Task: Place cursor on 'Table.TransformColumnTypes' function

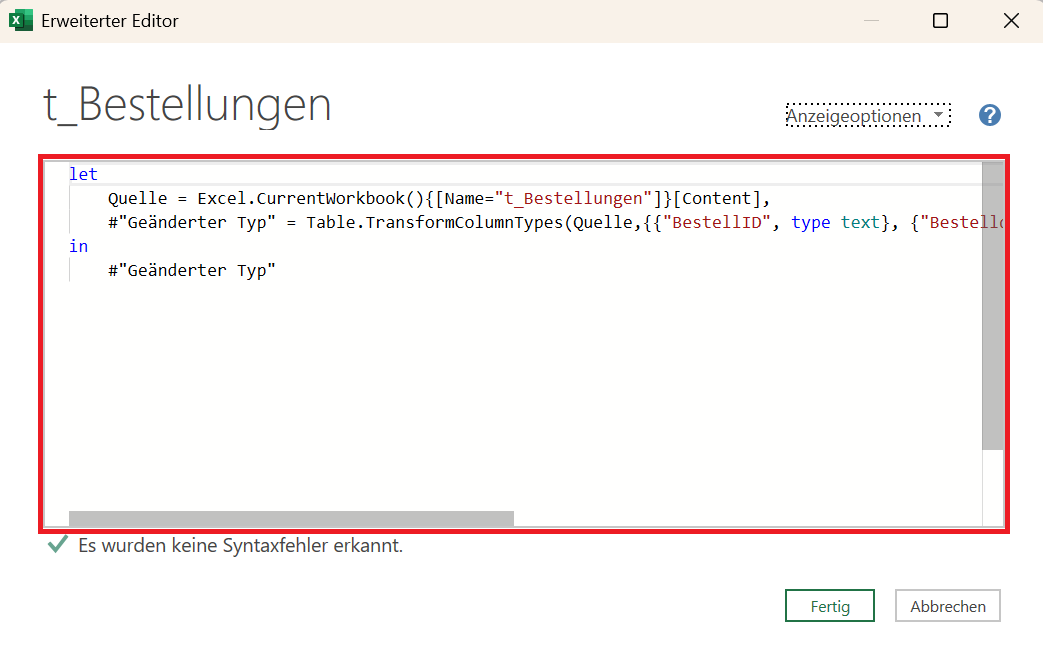Action: click(435, 222)
